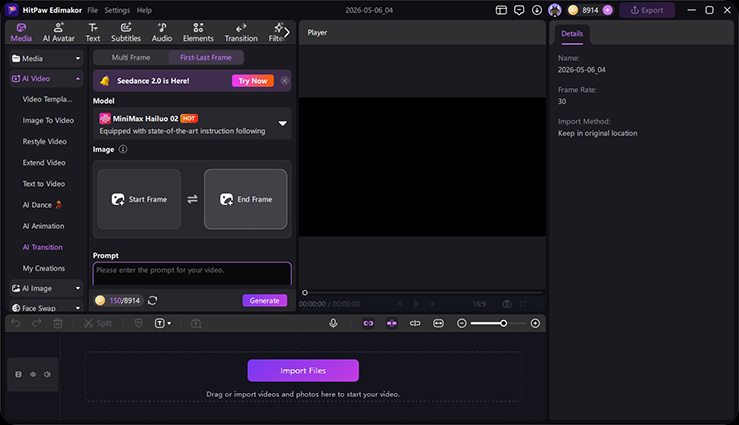Select AI Transition in sidebar
The height and width of the screenshot is (425, 739).
coord(42,247)
